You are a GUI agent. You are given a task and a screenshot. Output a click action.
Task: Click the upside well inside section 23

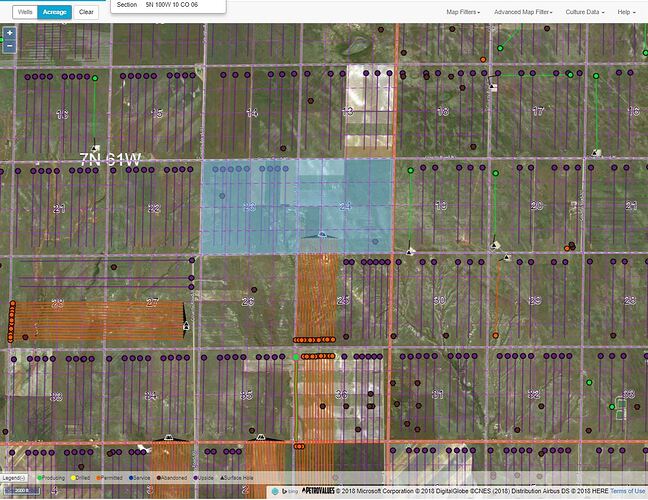coord(222,196)
